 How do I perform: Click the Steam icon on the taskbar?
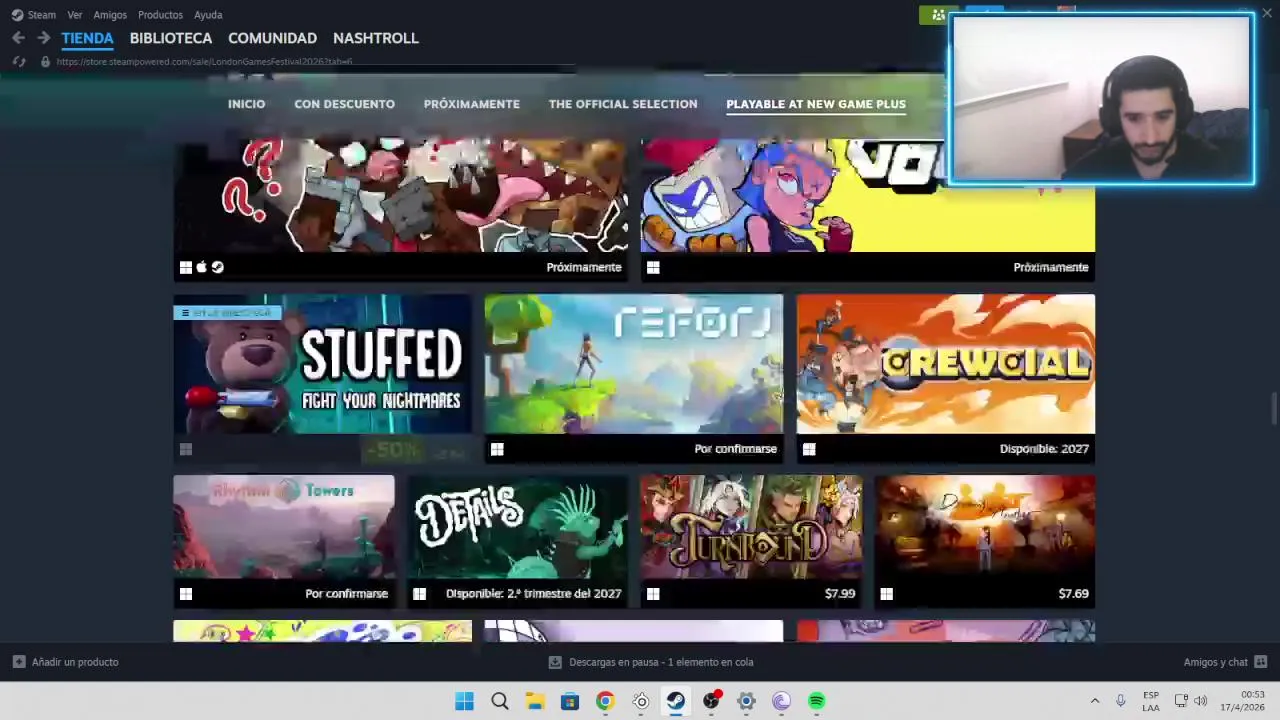(676, 701)
